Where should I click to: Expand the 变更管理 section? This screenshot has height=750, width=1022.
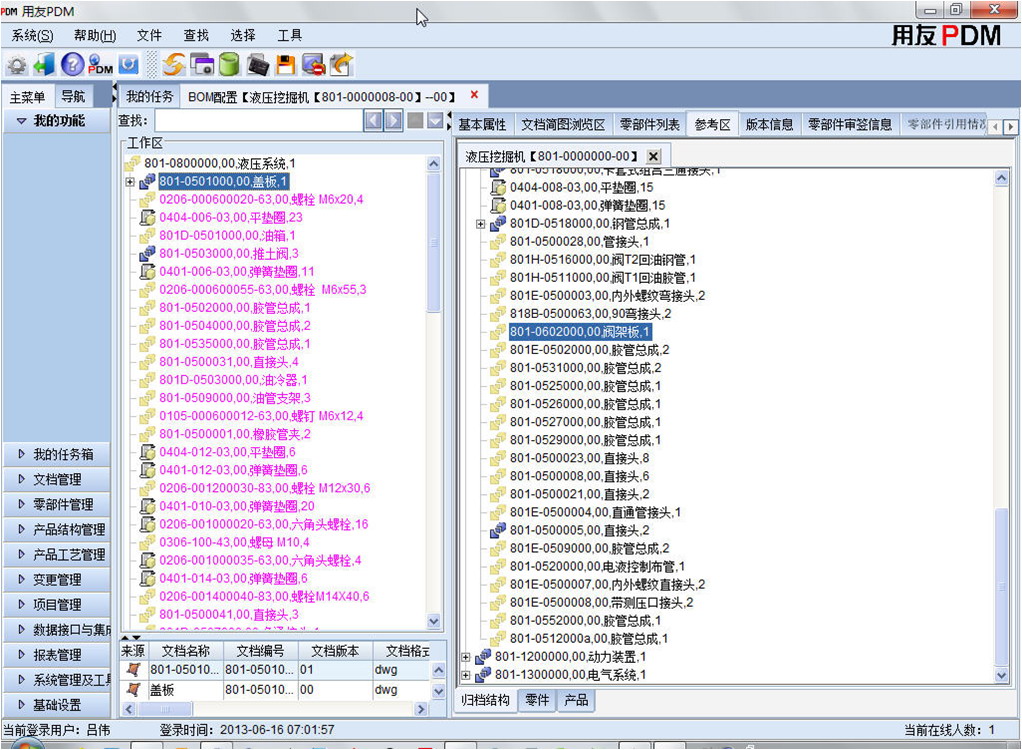pos(22,579)
